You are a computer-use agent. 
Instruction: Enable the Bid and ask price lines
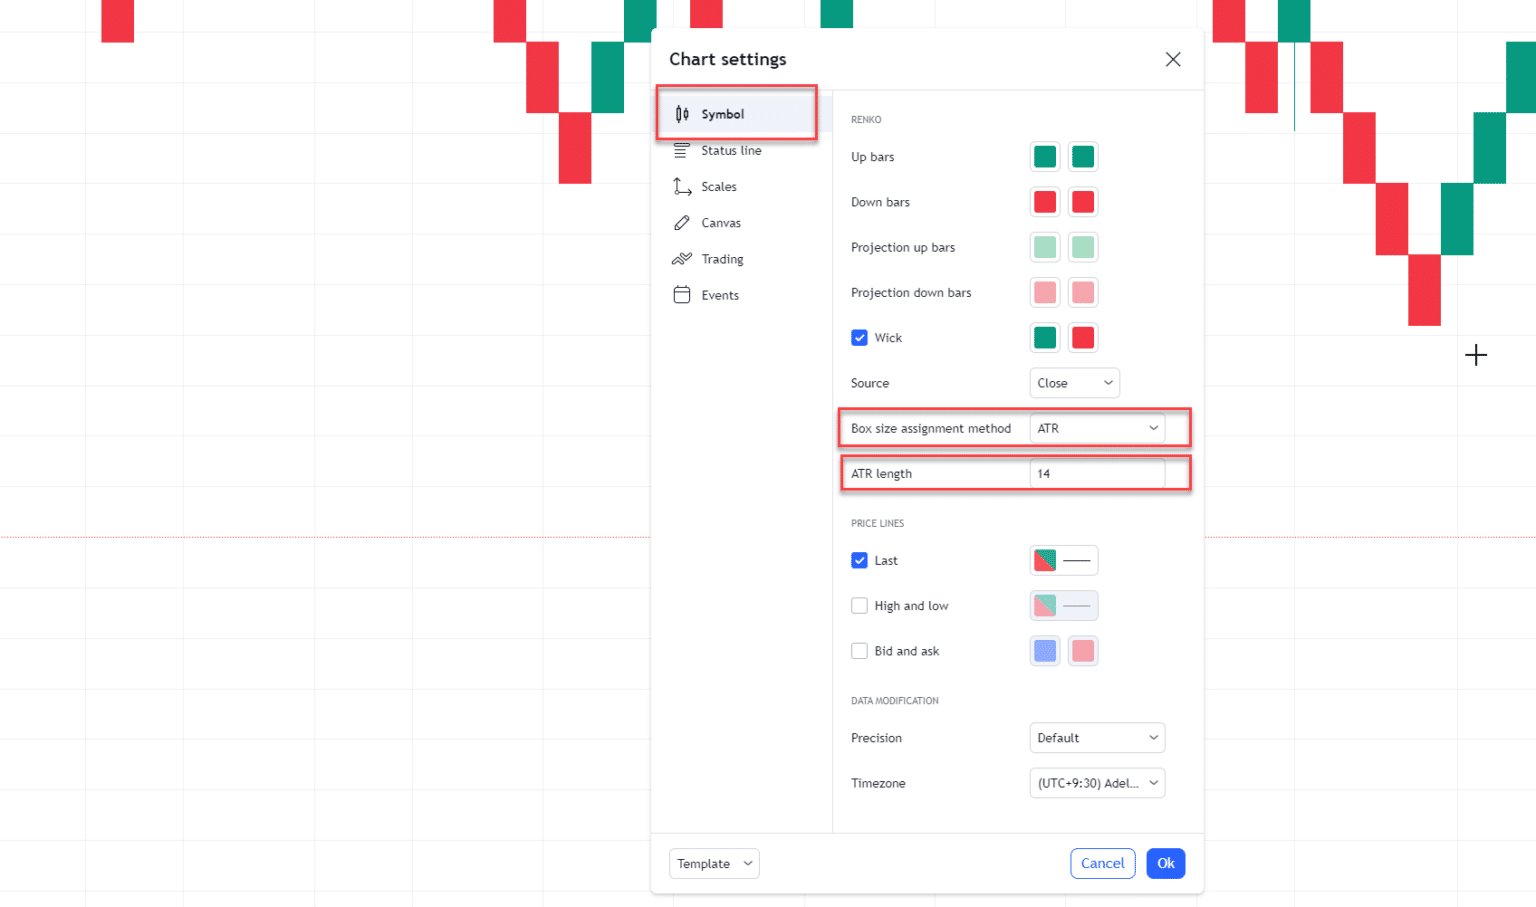860,650
